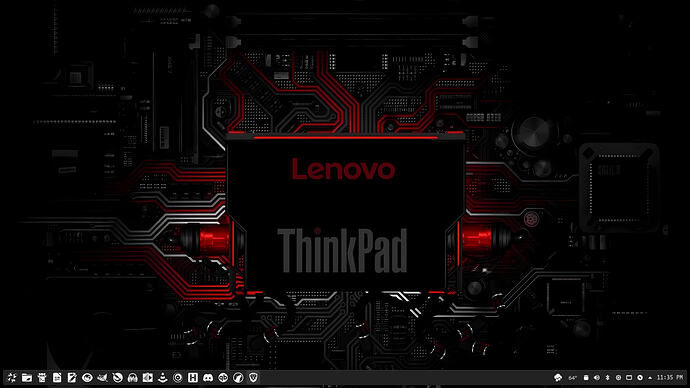Open the application launcher in the panel
This screenshot has width=690, height=388.
pyautogui.click(x=12, y=377)
